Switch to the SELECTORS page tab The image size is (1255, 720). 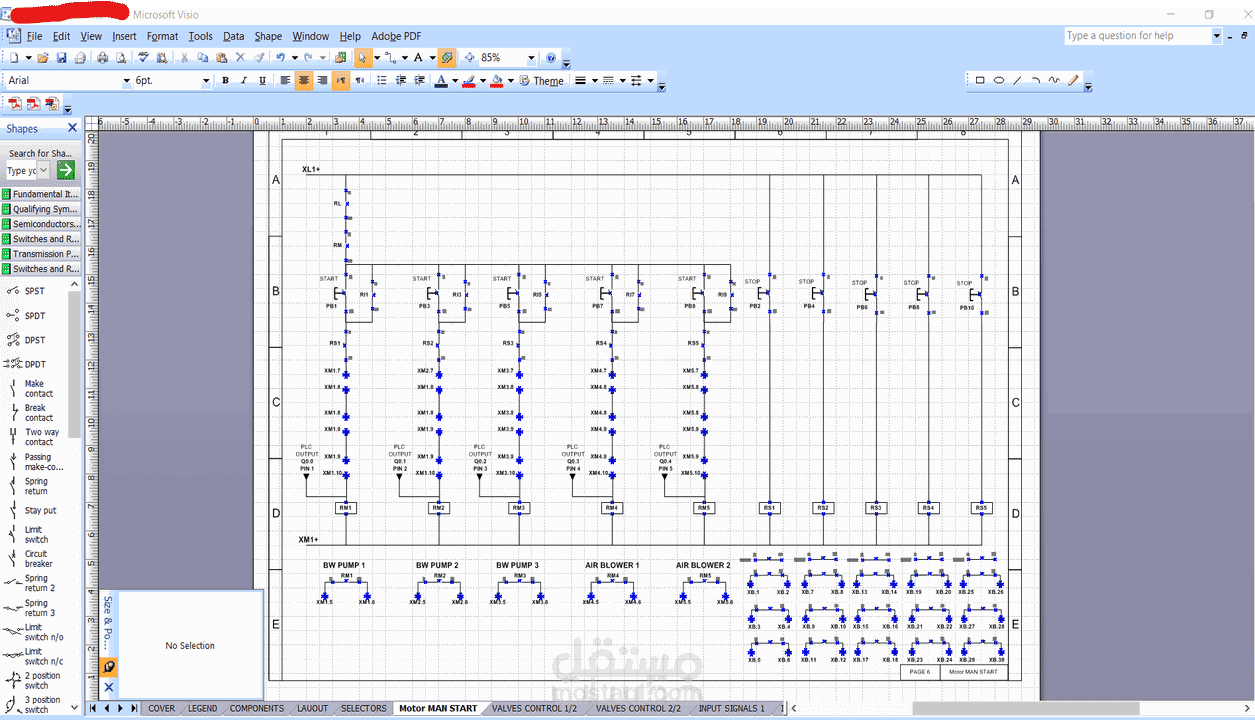(363, 708)
